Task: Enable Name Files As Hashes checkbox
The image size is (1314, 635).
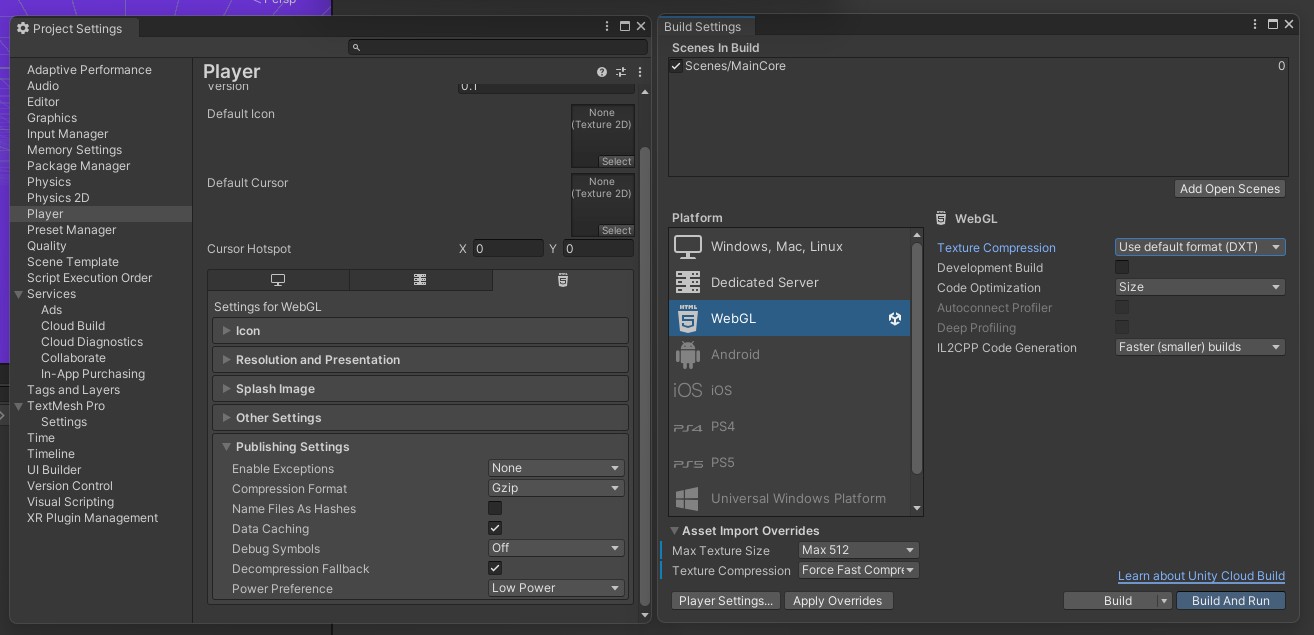Action: click(495, 508)
